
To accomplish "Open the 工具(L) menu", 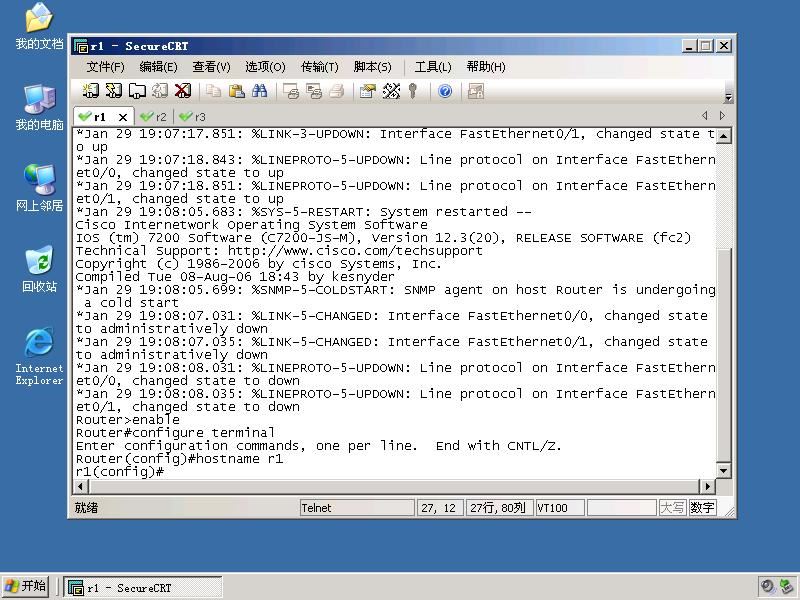I will click(433, 67).
